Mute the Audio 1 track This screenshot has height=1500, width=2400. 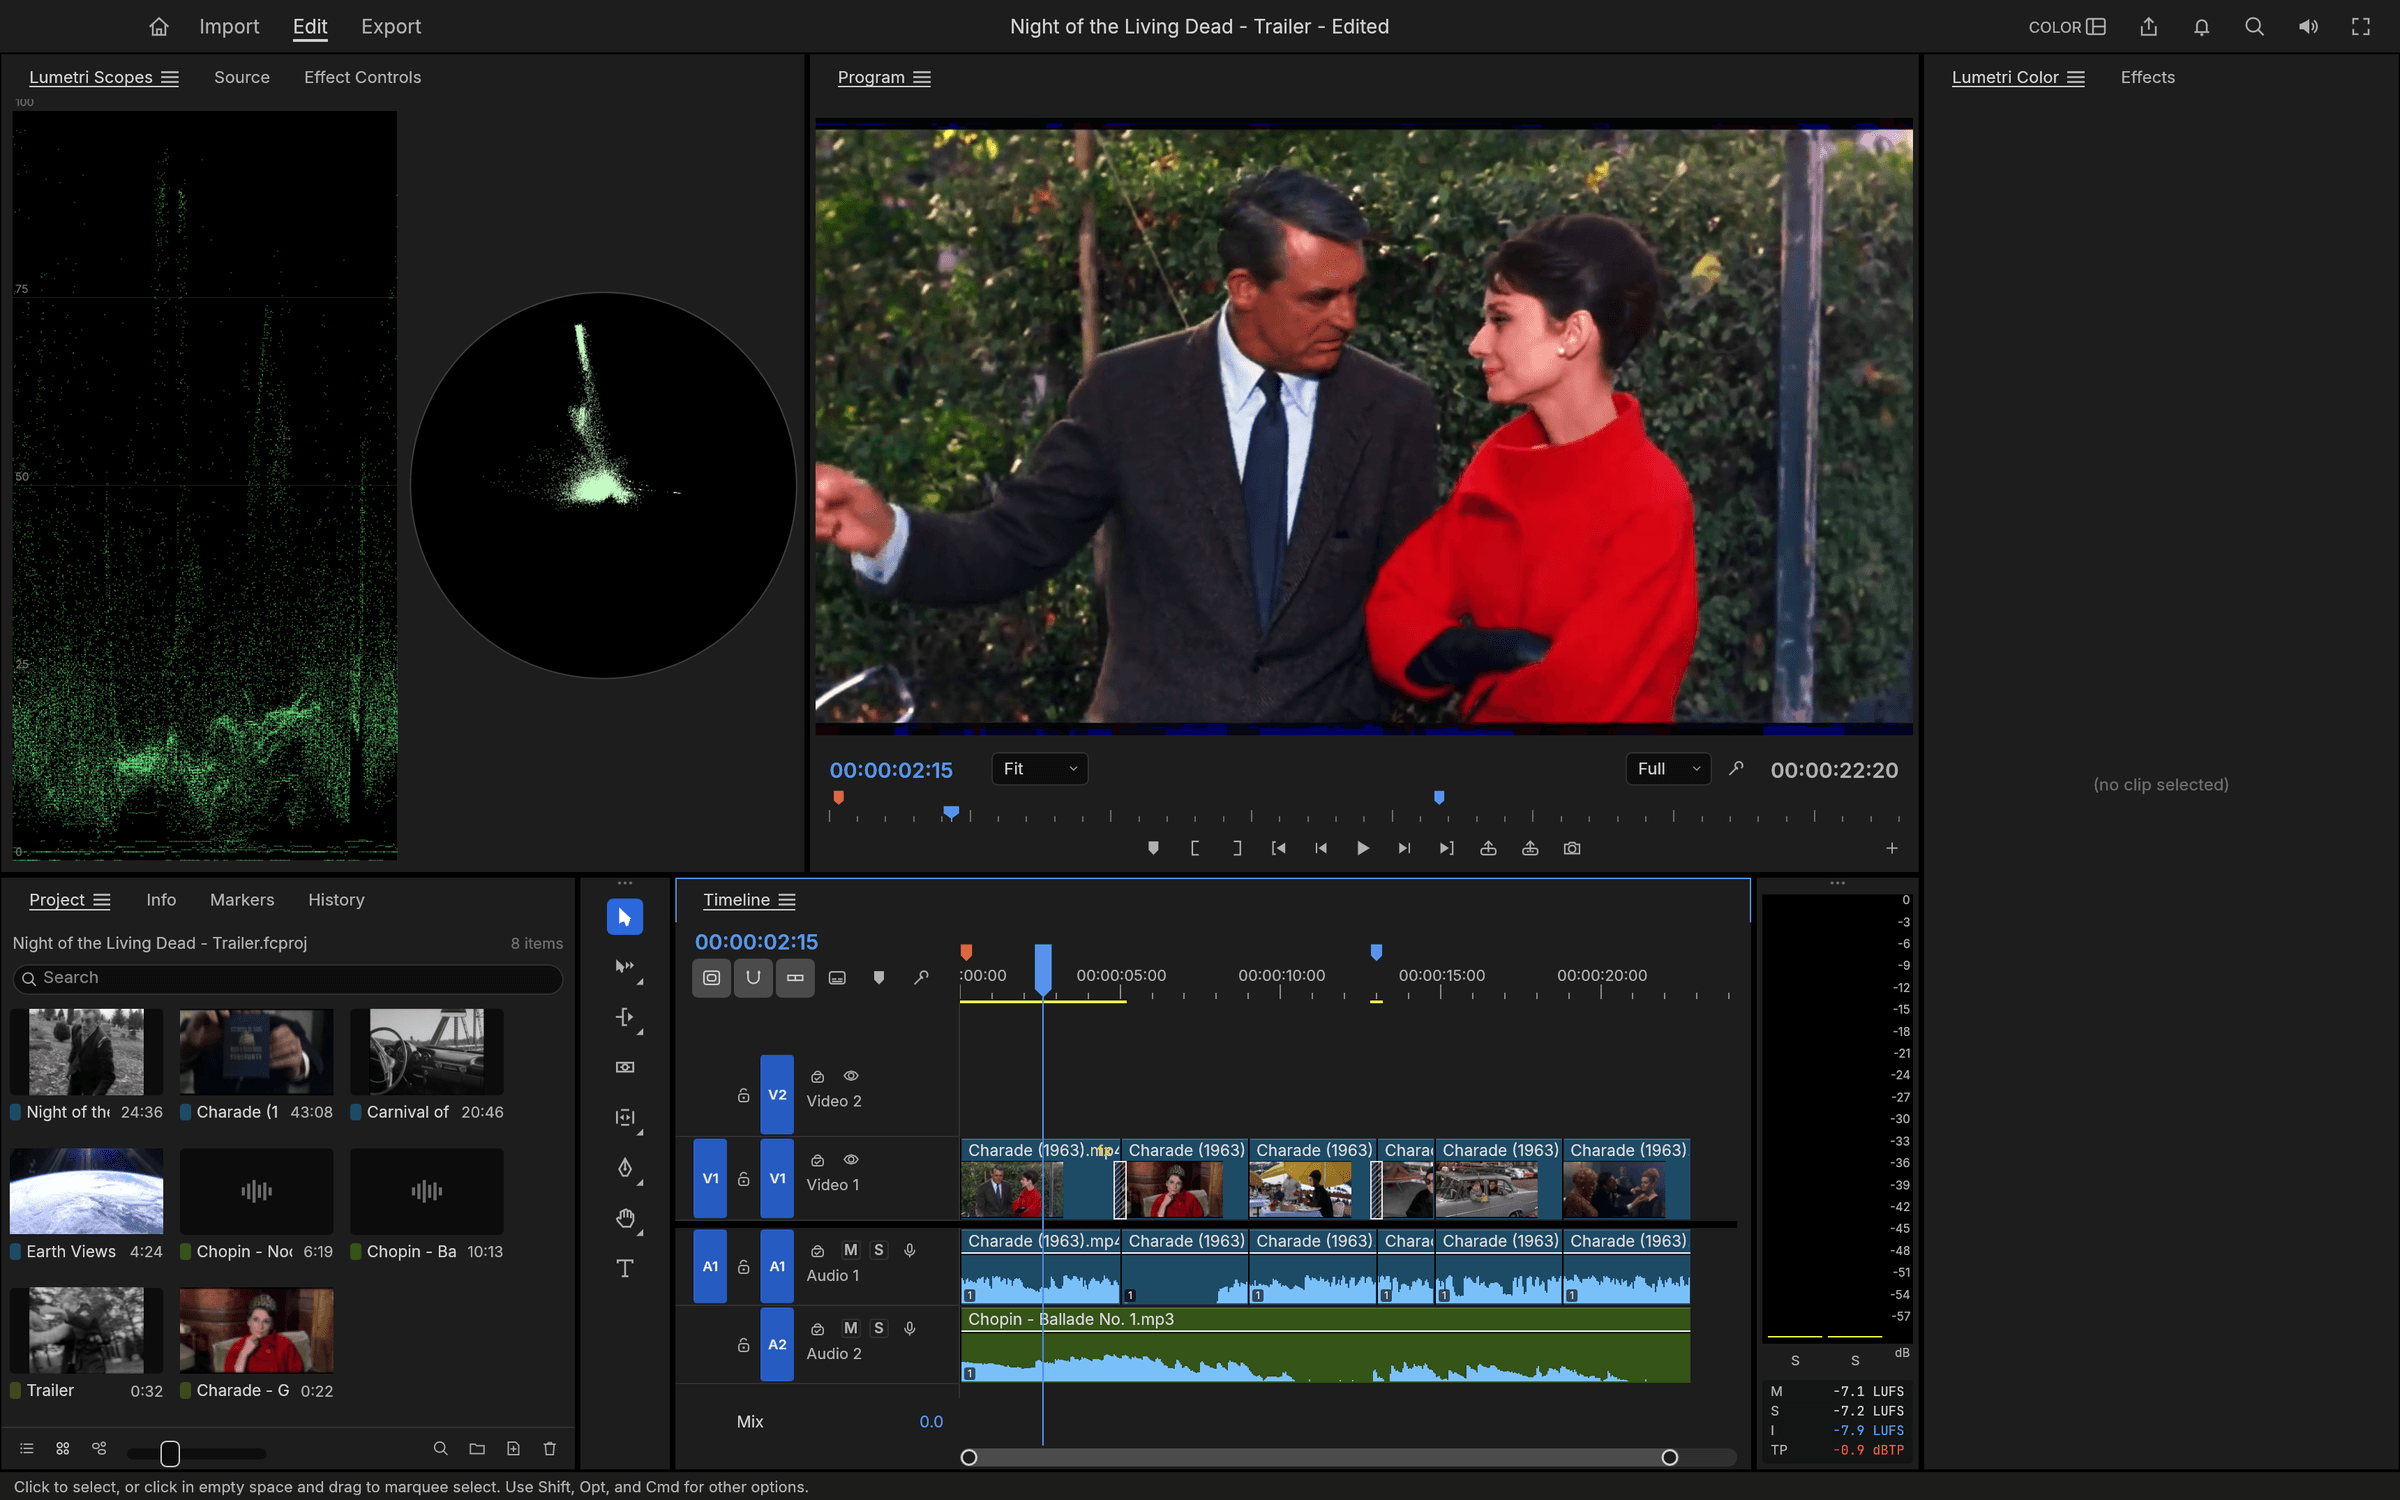pyautogui.click(x=850, y=1250)
